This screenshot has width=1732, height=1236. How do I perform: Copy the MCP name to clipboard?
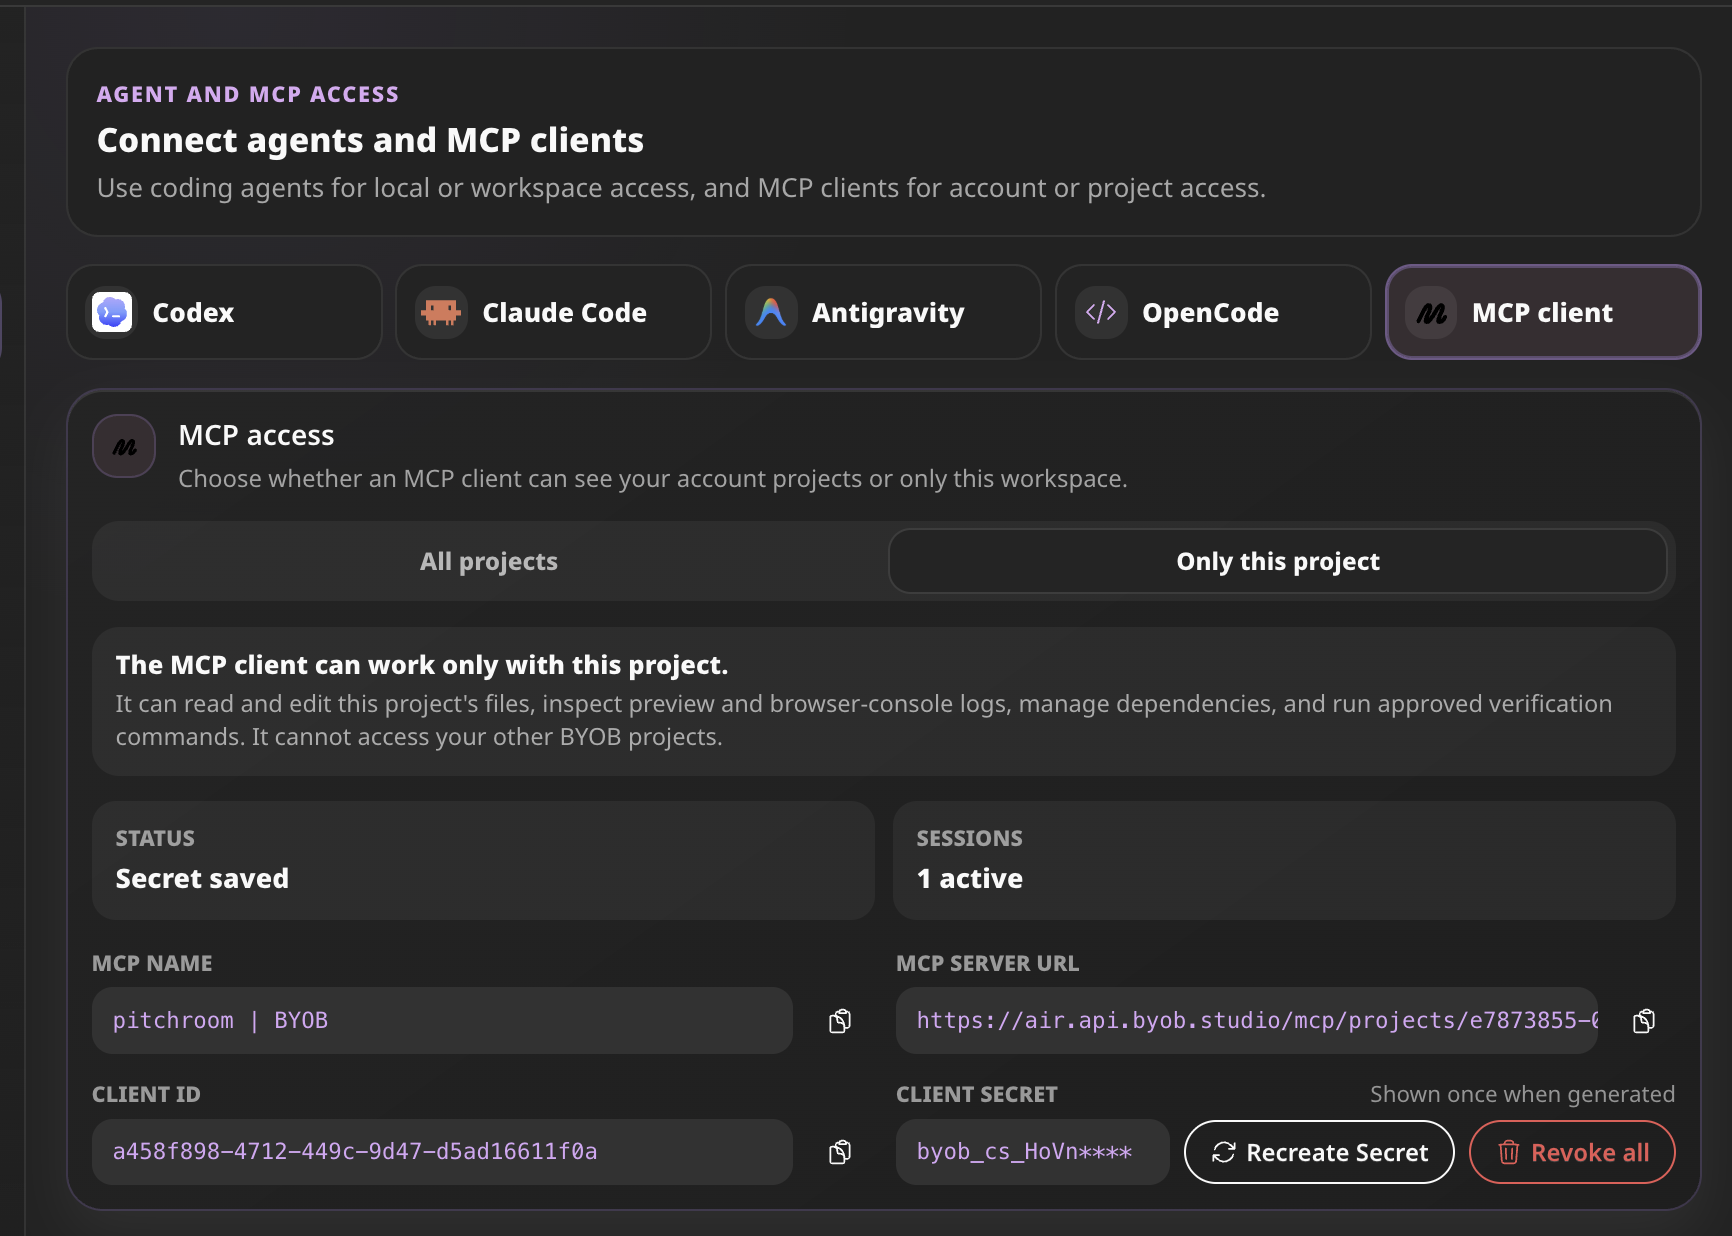(x=840, y=1021)
